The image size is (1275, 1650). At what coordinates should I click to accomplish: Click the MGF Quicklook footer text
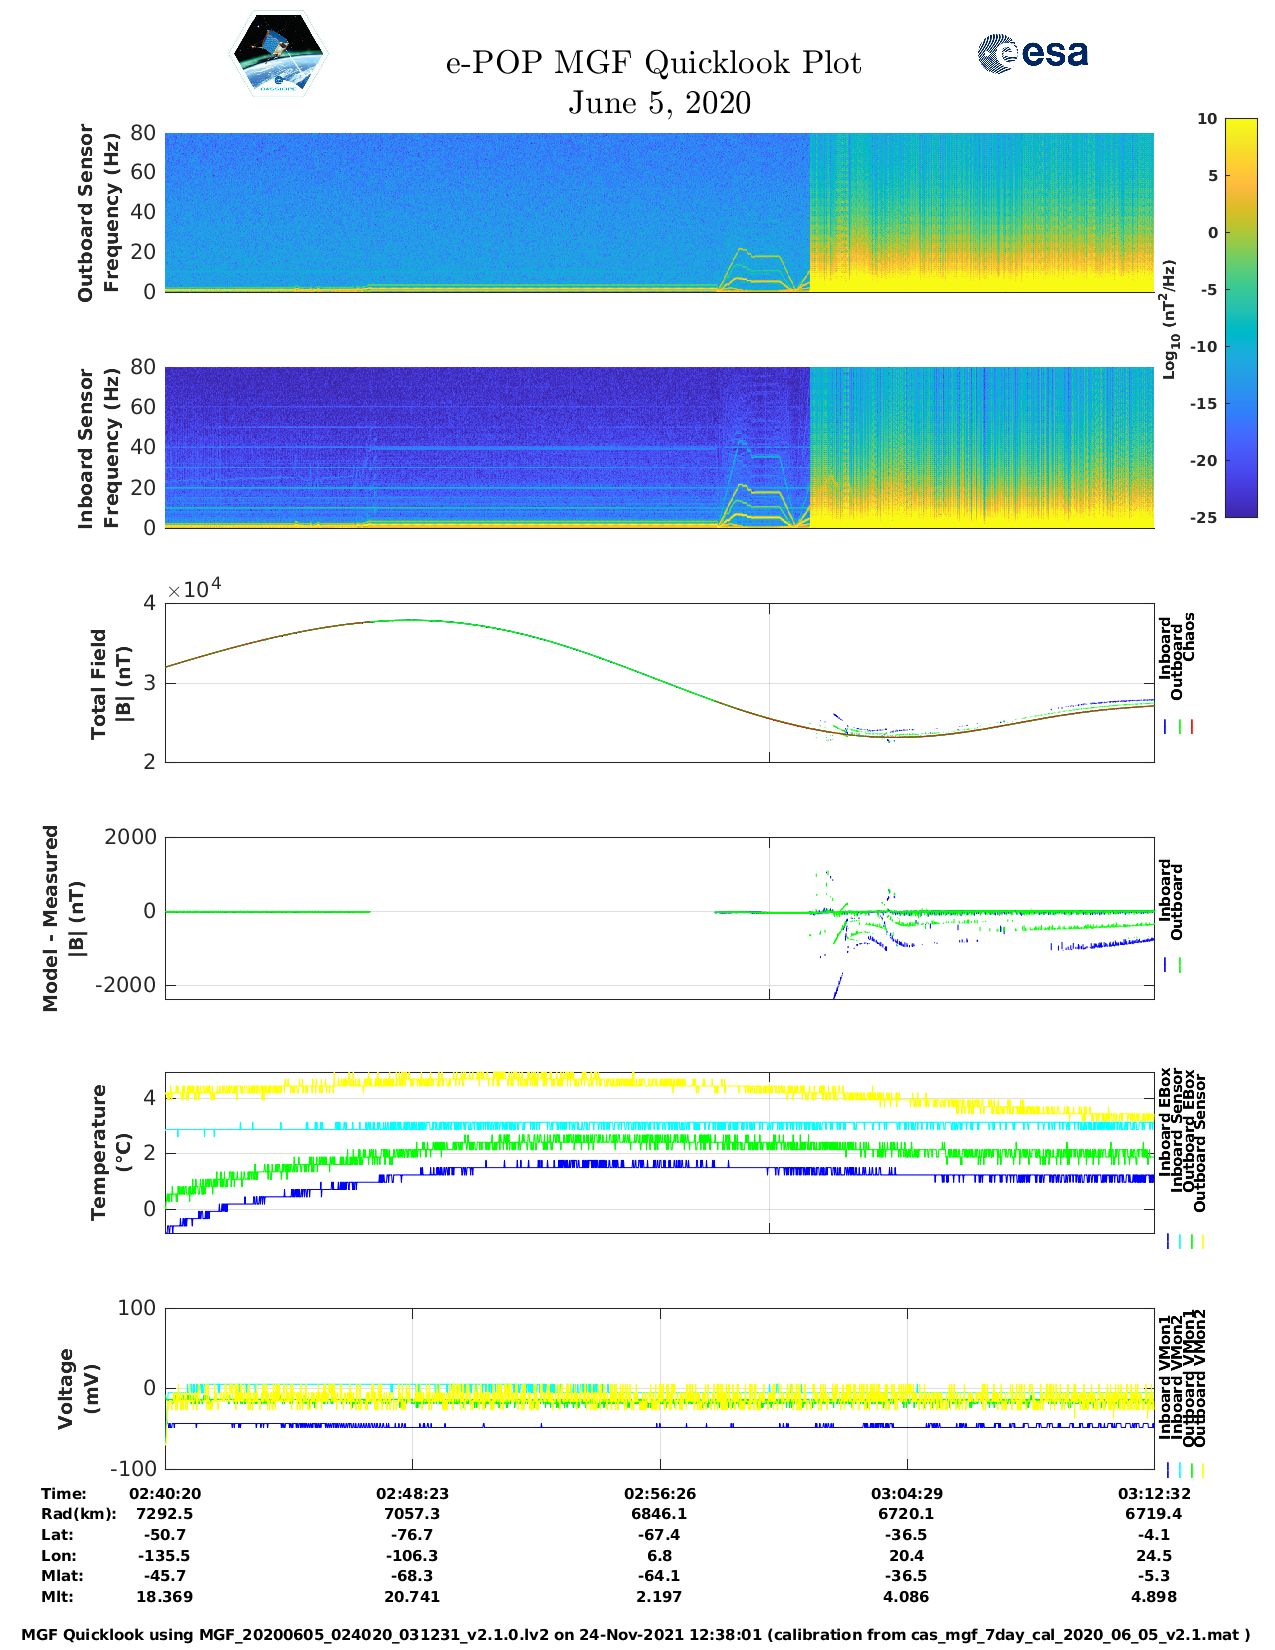tap(636, 1635)
